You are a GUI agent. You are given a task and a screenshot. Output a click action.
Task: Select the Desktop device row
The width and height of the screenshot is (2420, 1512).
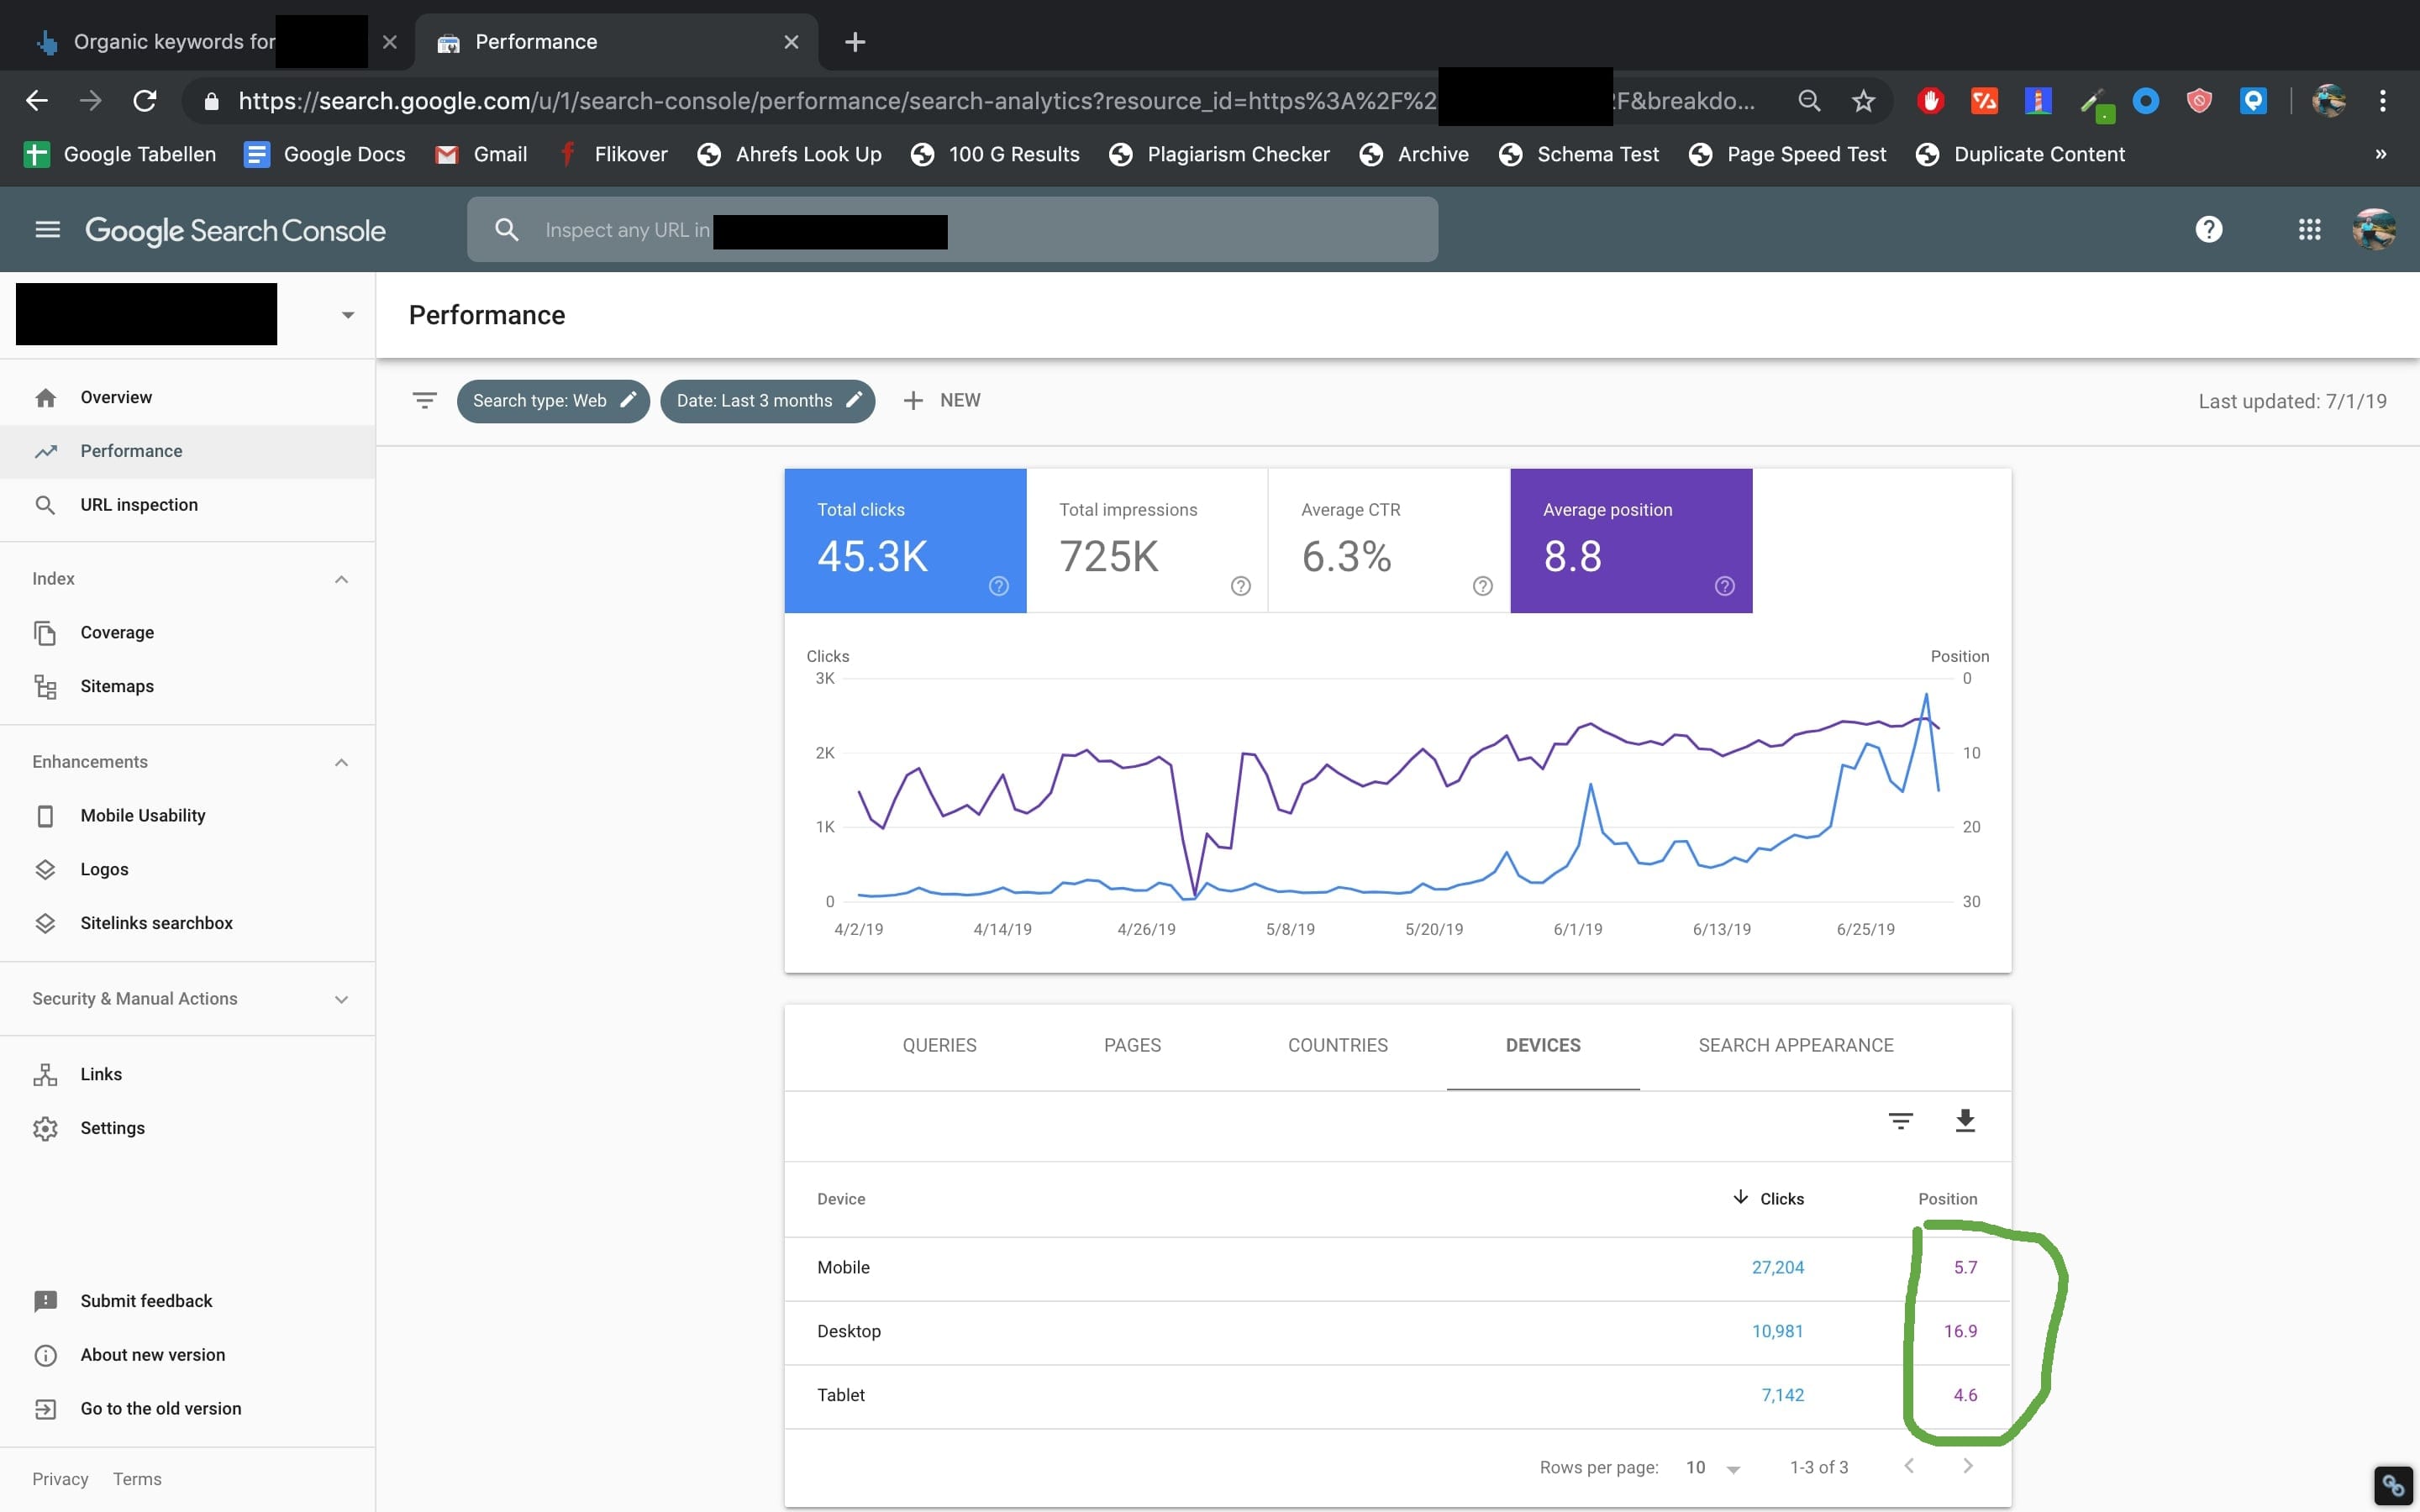[1397, 1332]
